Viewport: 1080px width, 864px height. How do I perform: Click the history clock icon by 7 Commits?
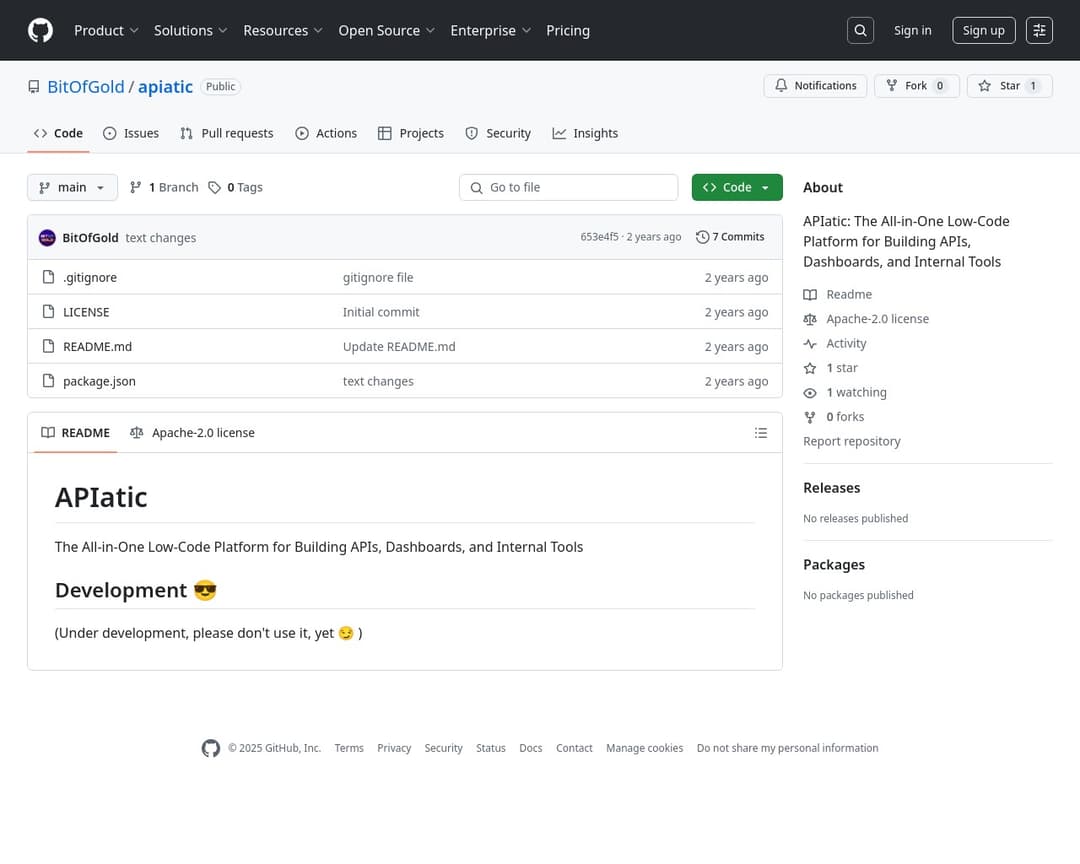coord(703,237)
